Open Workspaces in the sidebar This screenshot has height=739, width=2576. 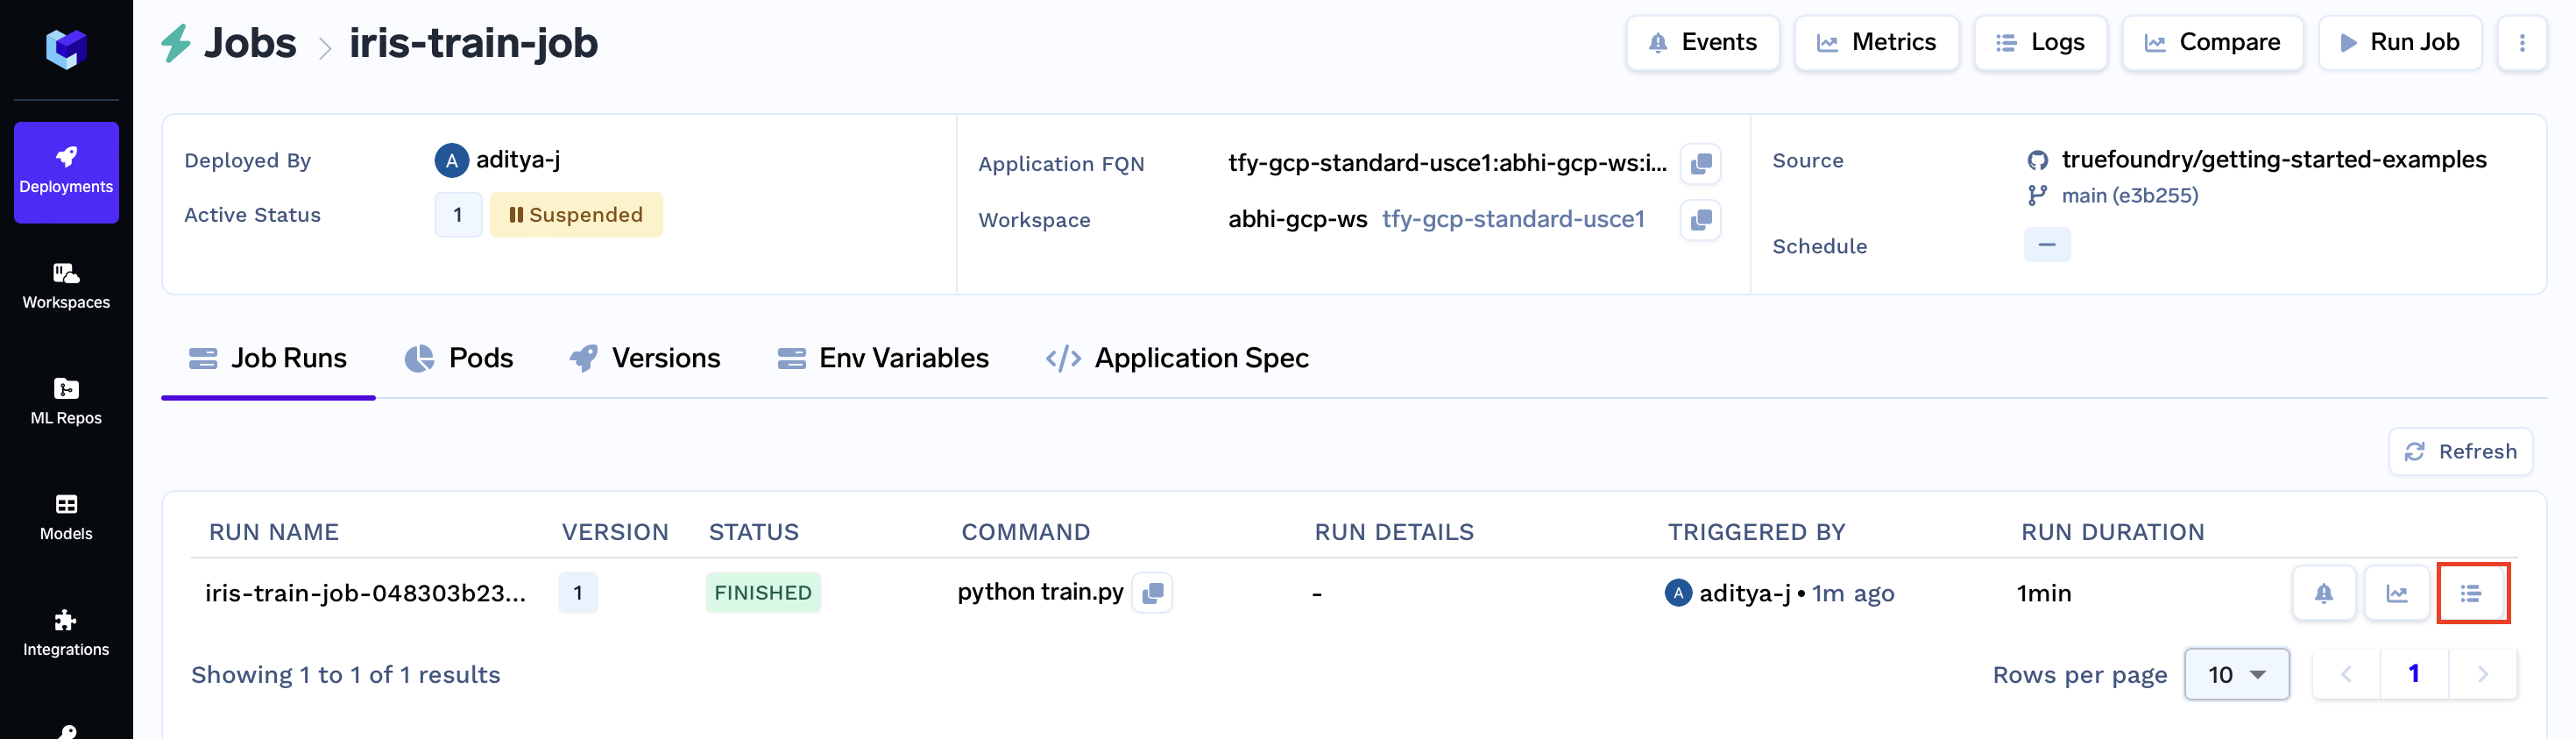(66, 286)
